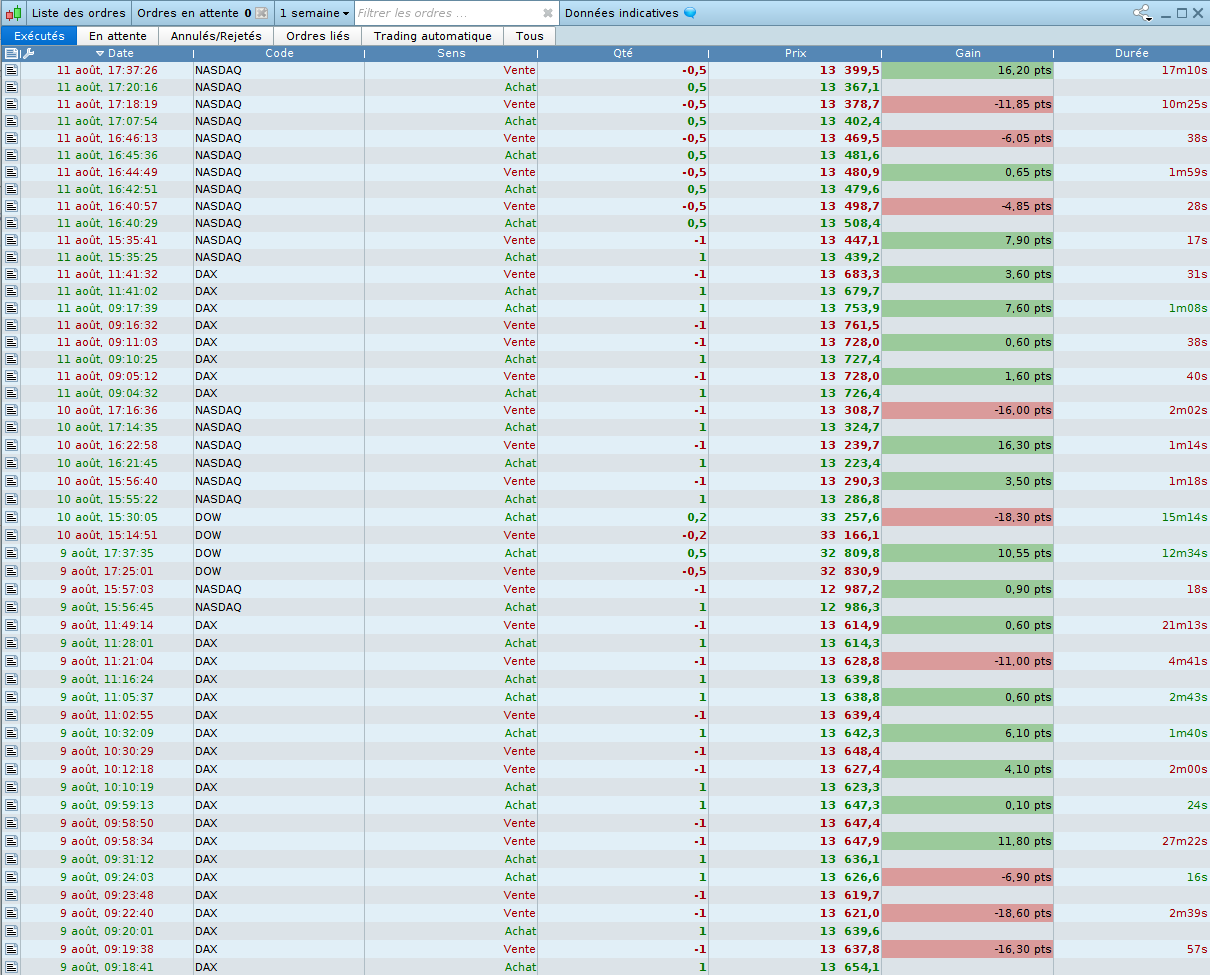Open the Annulés/Rejetés tab
The height and width of the screenshot is (975, 1210).
click(x=216, y=36)
